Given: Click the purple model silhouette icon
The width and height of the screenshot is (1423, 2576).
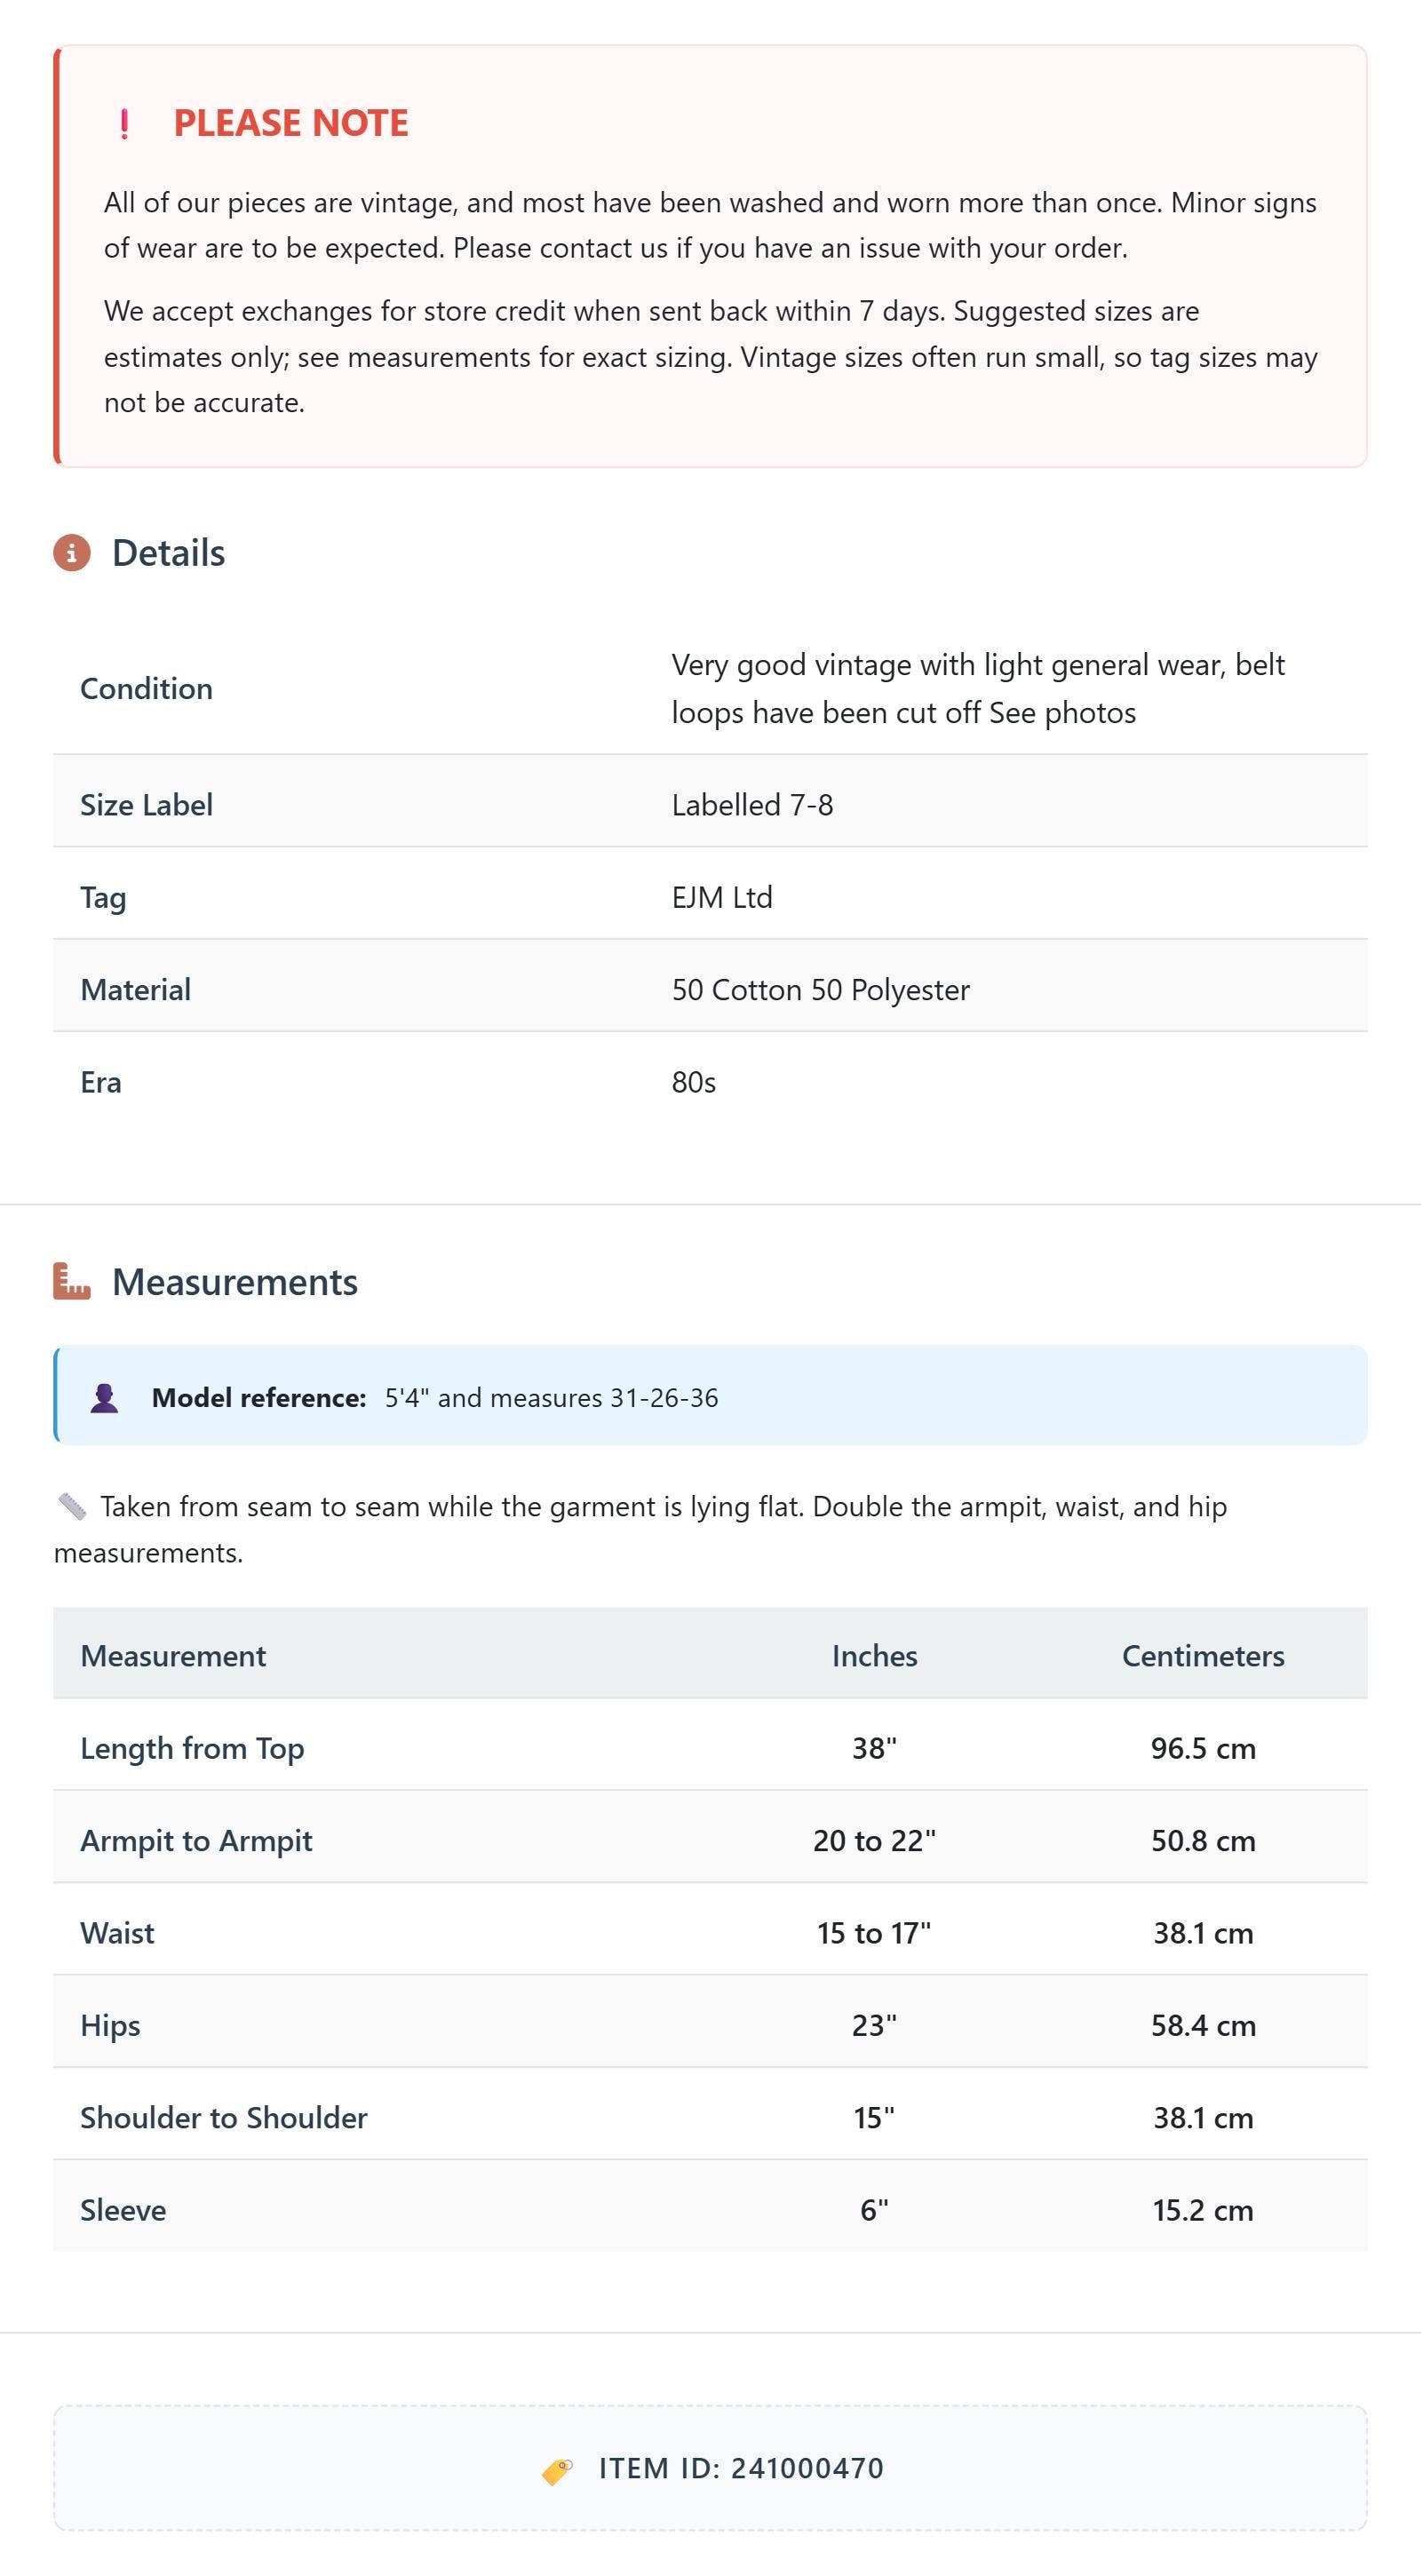Looking at the screenshot, I should 105,1398.
